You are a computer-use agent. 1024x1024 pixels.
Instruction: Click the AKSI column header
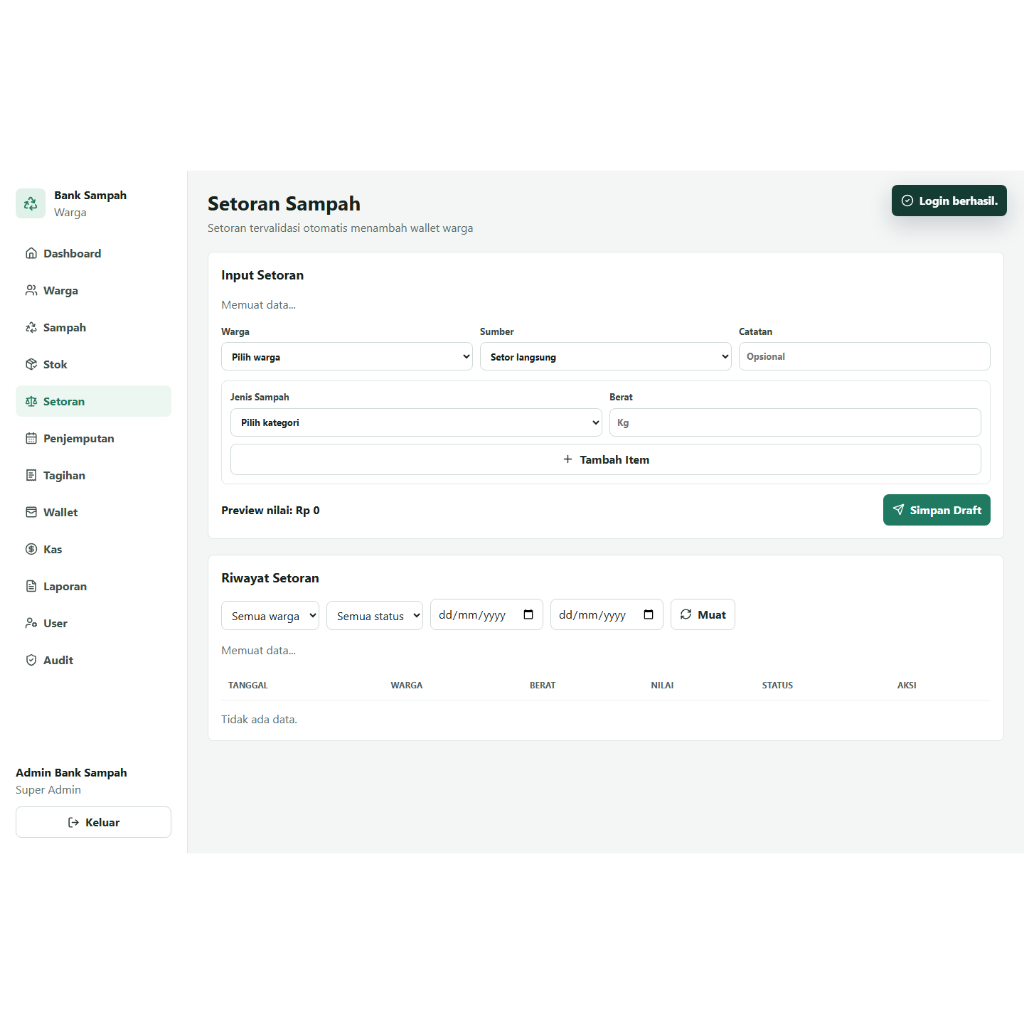coord(906,685)
